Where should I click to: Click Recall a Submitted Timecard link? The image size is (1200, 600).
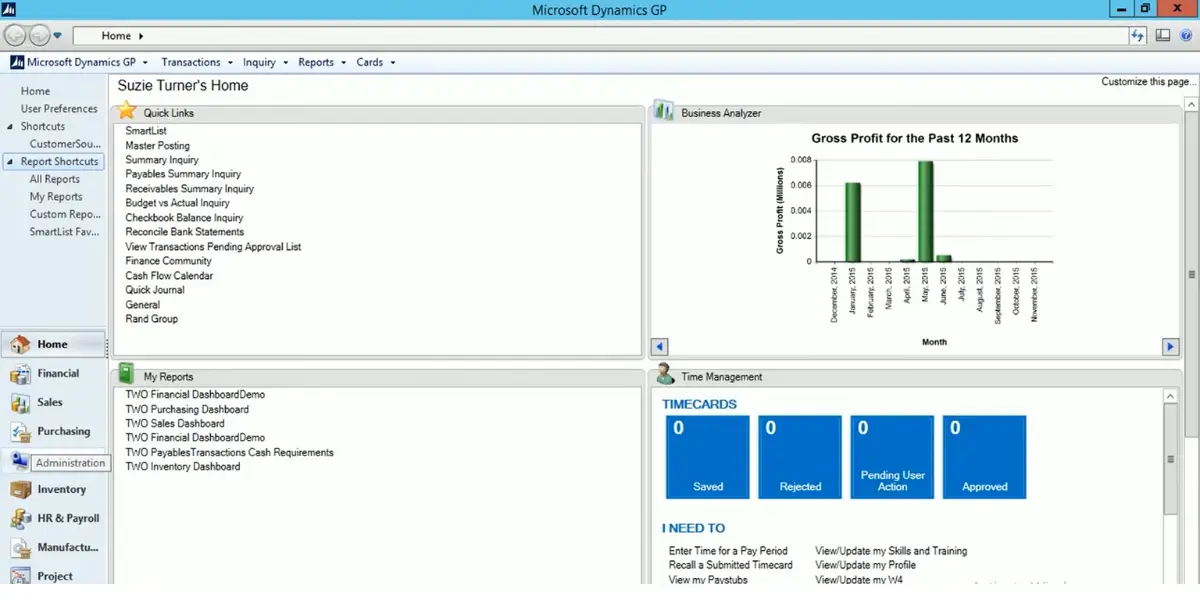pos(730,566)
